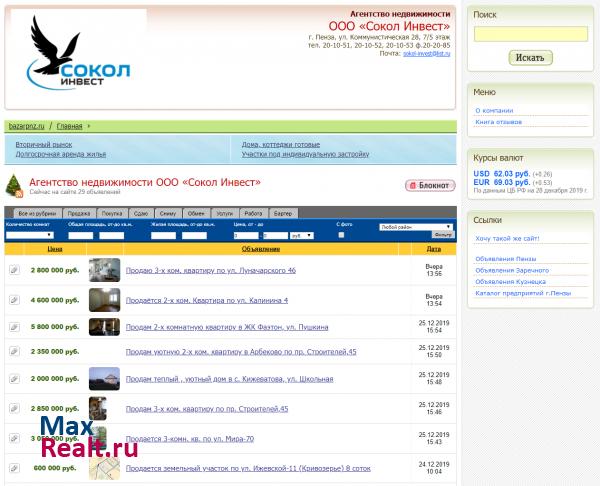Toggle the 'С фото' checkbox

pyautogui.click(x=341, y=235)
